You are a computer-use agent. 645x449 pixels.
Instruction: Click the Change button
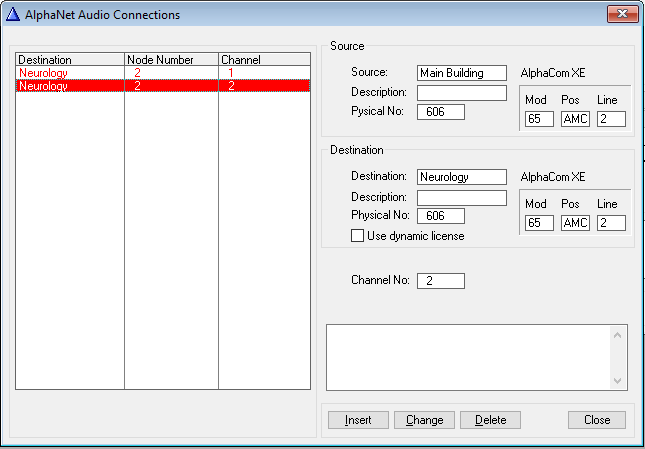tap(425, 420)
